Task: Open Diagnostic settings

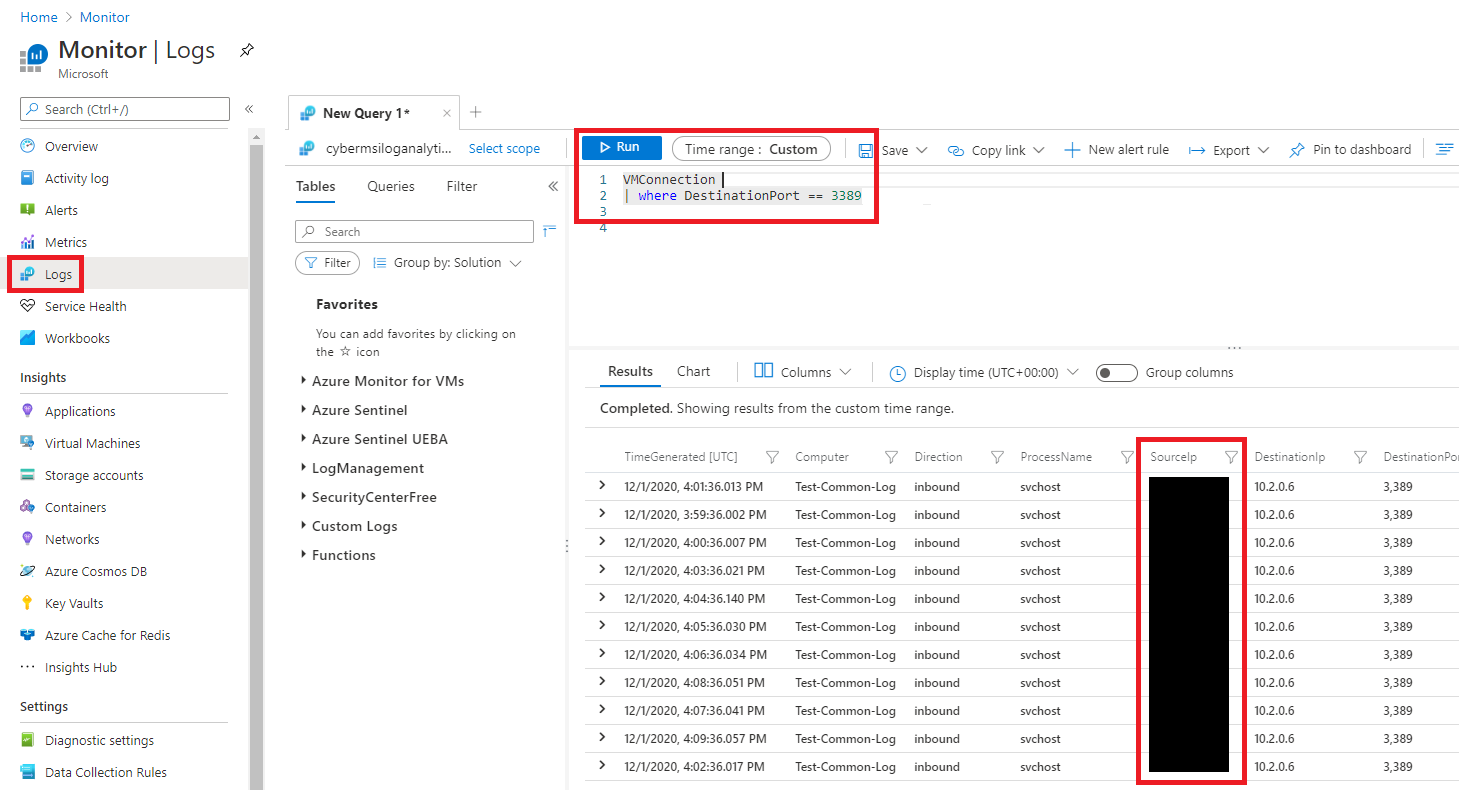Action: pyautogui.click(x=99, y=740)
